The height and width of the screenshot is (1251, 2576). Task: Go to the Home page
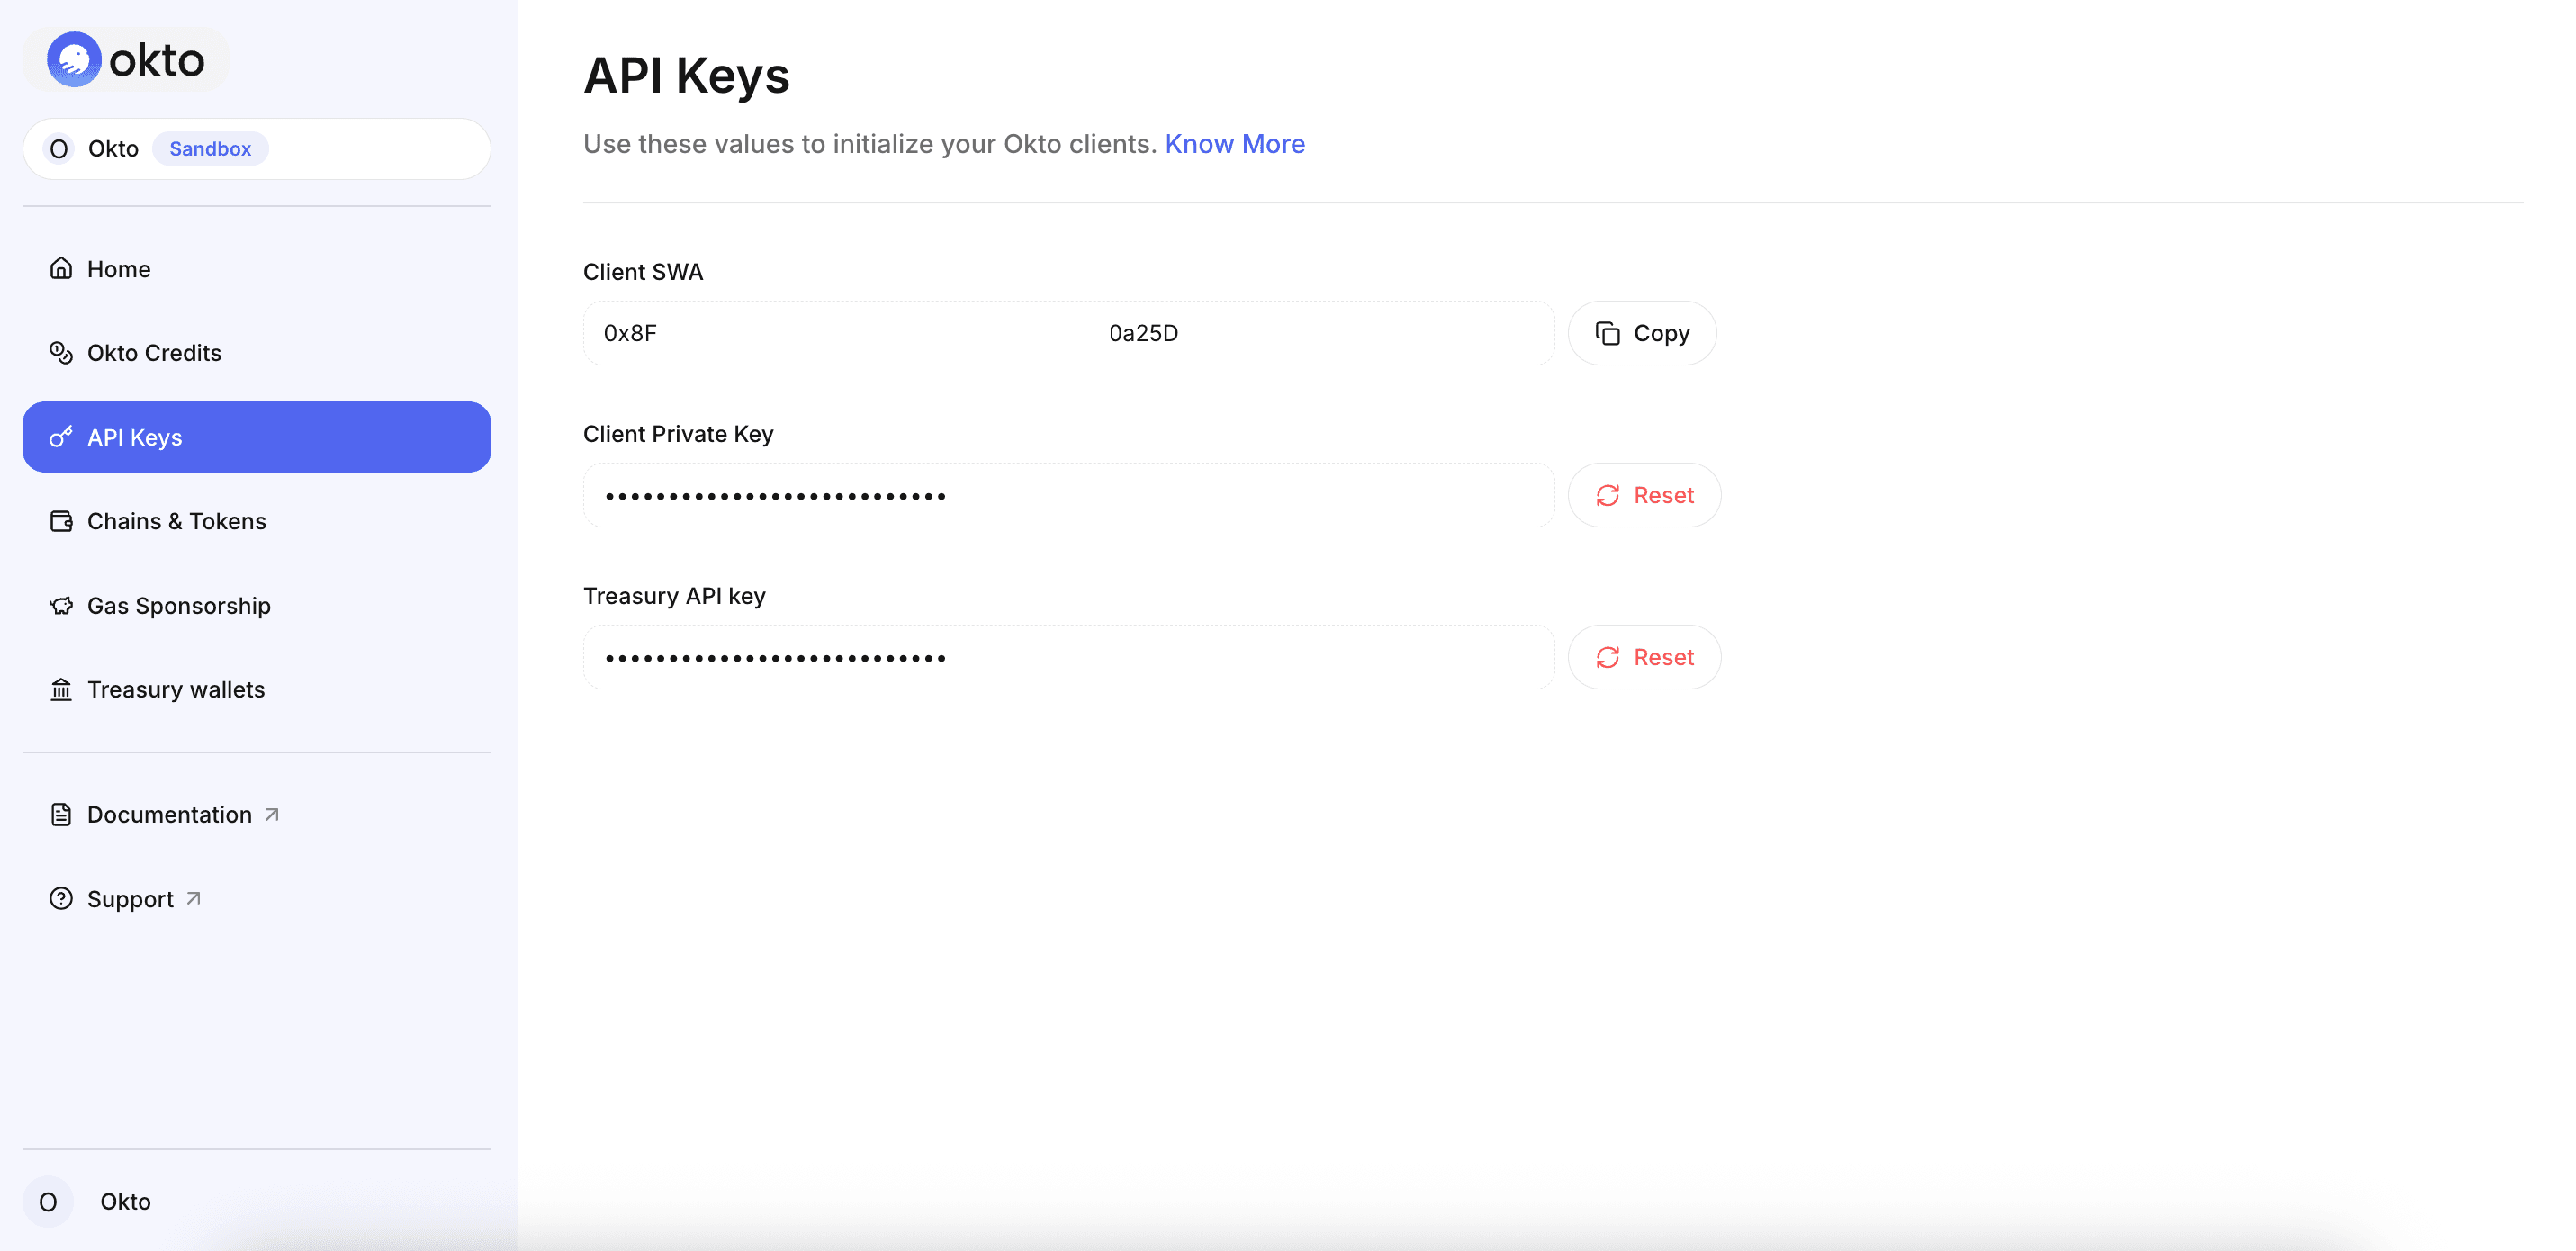pos(257,268)
